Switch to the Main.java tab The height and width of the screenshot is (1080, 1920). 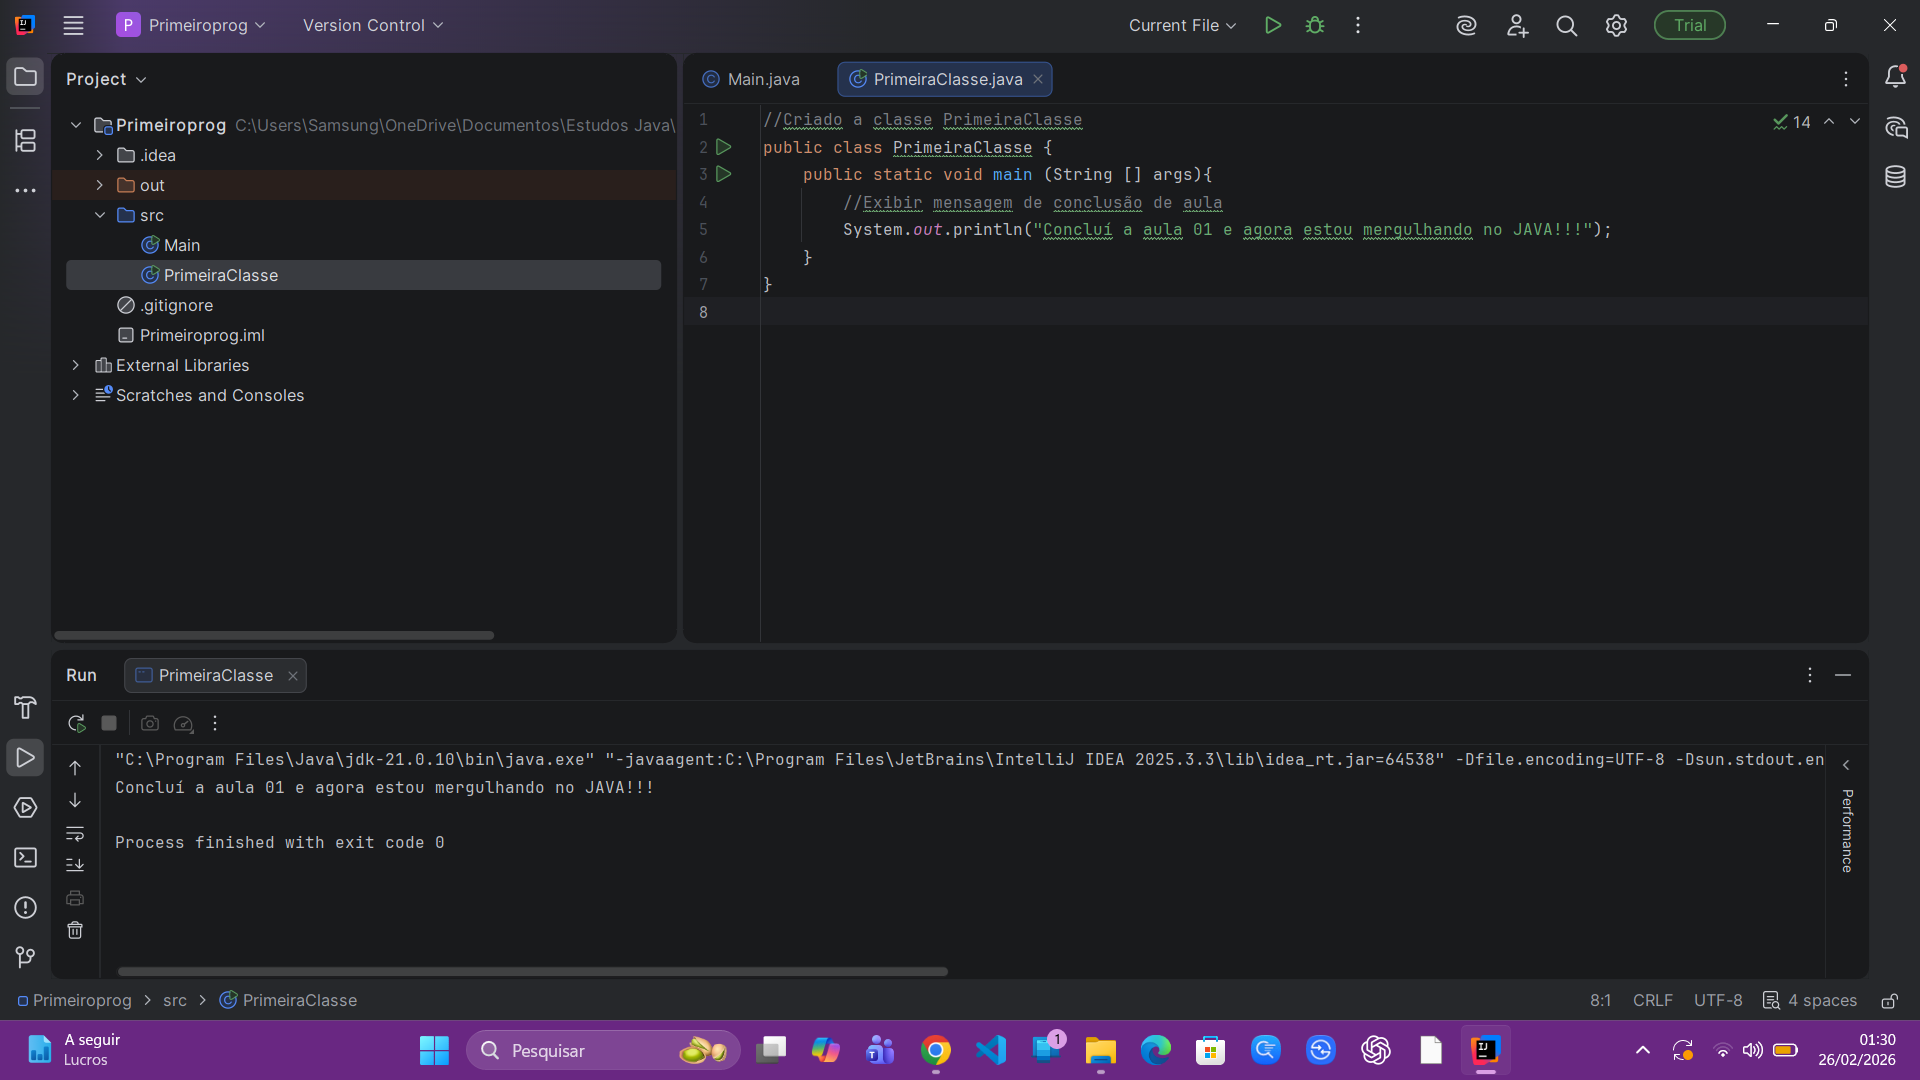tap(761, 79)
